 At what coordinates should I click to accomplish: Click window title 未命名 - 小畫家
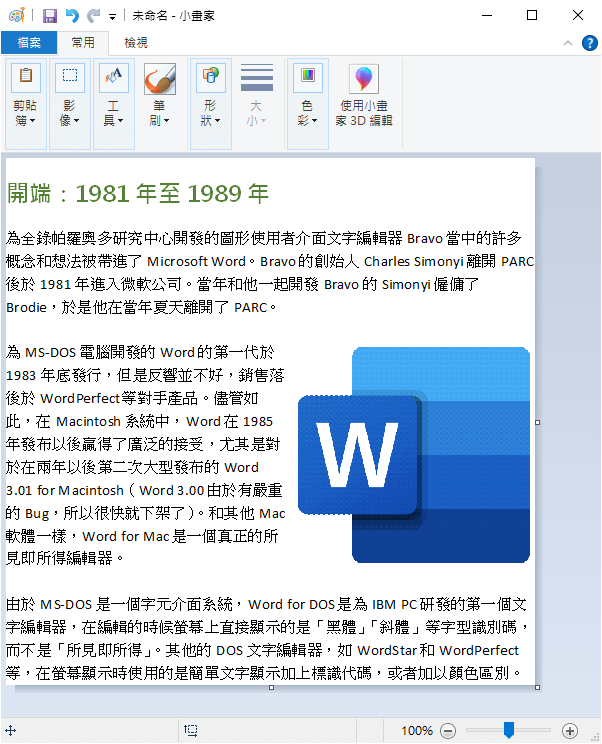(174, 16)
